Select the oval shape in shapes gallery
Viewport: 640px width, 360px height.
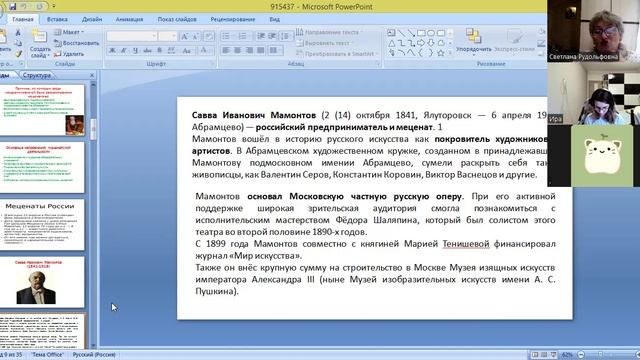pos(431,33)
